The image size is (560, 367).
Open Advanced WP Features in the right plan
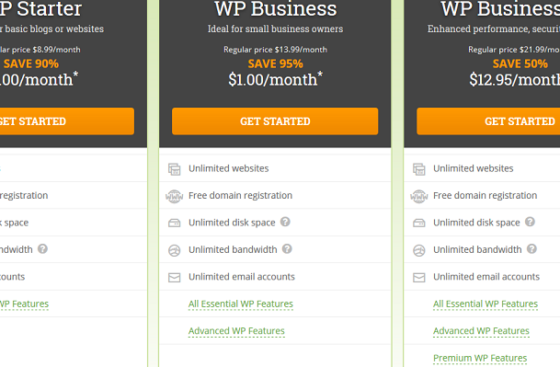[481, 331]
